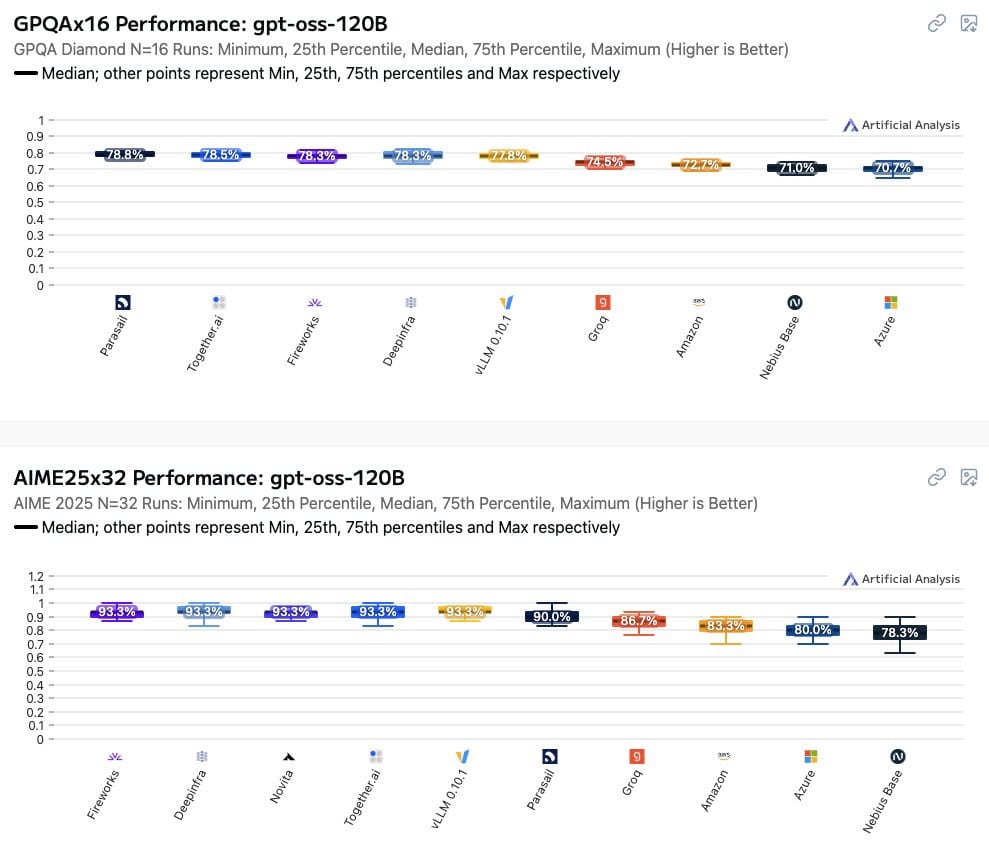Select Azure Microsoft logo in GPQA chart
Image resolution: width=989 pixels, height=856 pixels.
point(891,303)
